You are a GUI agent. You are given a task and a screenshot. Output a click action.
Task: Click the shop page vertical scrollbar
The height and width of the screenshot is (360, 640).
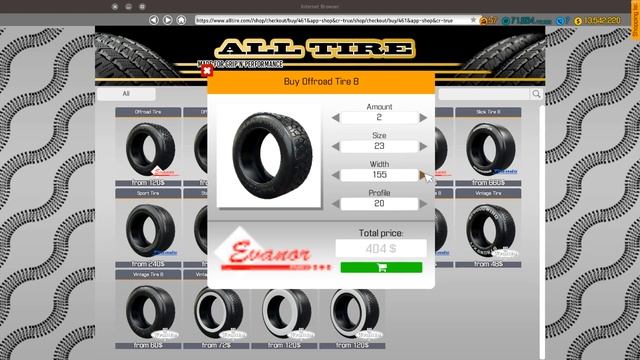coord(542,231)
